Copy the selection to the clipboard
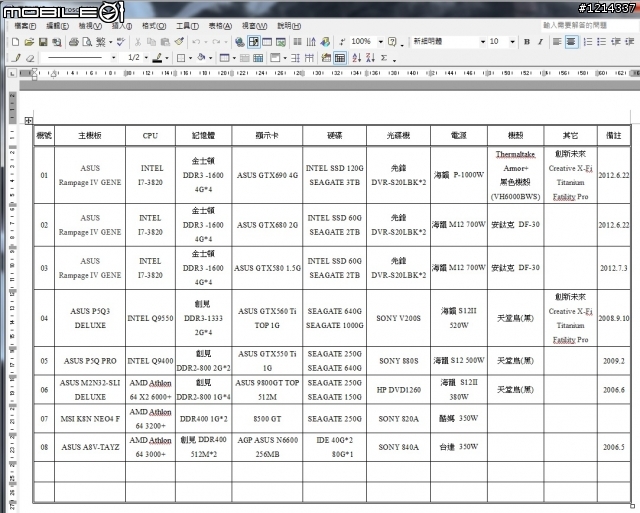640x513 pixels. [x=151, y=42]
